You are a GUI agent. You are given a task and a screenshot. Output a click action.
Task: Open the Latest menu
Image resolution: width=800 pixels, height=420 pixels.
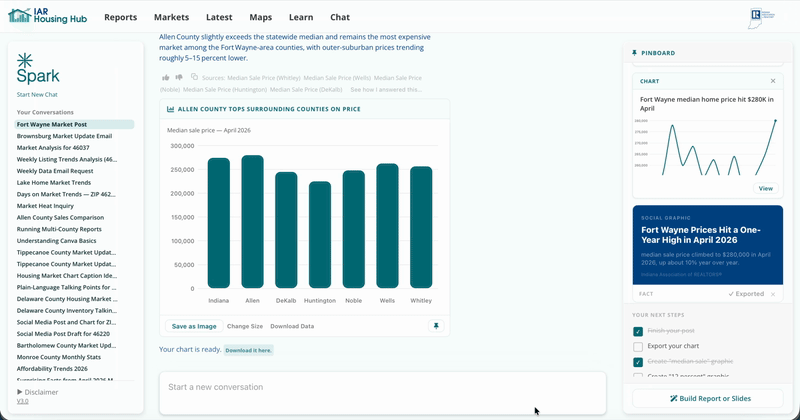point(219,17)
